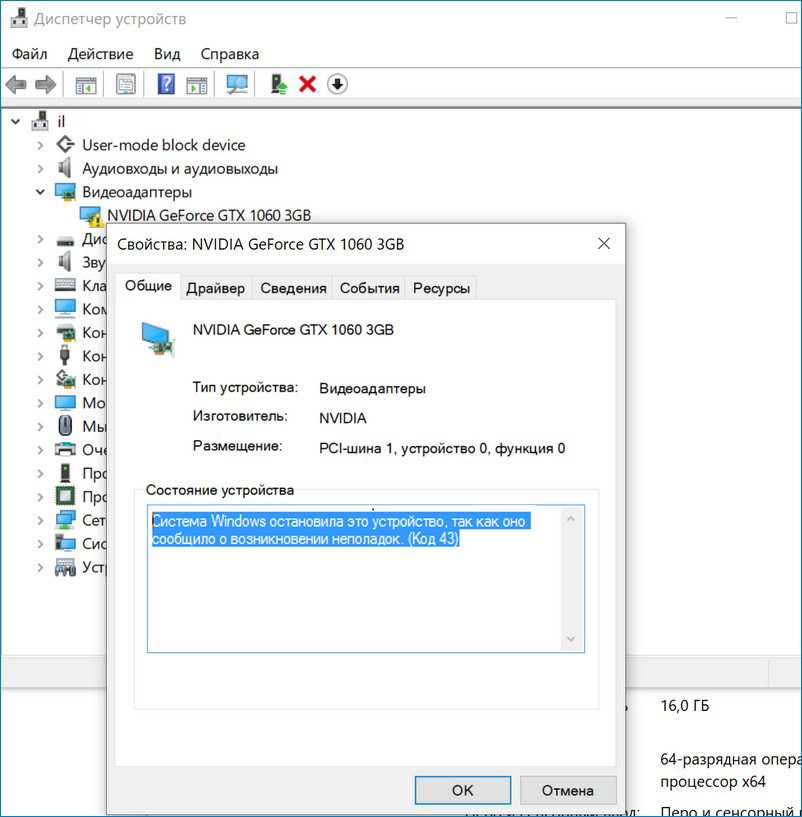802x817 pixels.
Task: Open the Вид menu
Action: (x=167, y=54)
